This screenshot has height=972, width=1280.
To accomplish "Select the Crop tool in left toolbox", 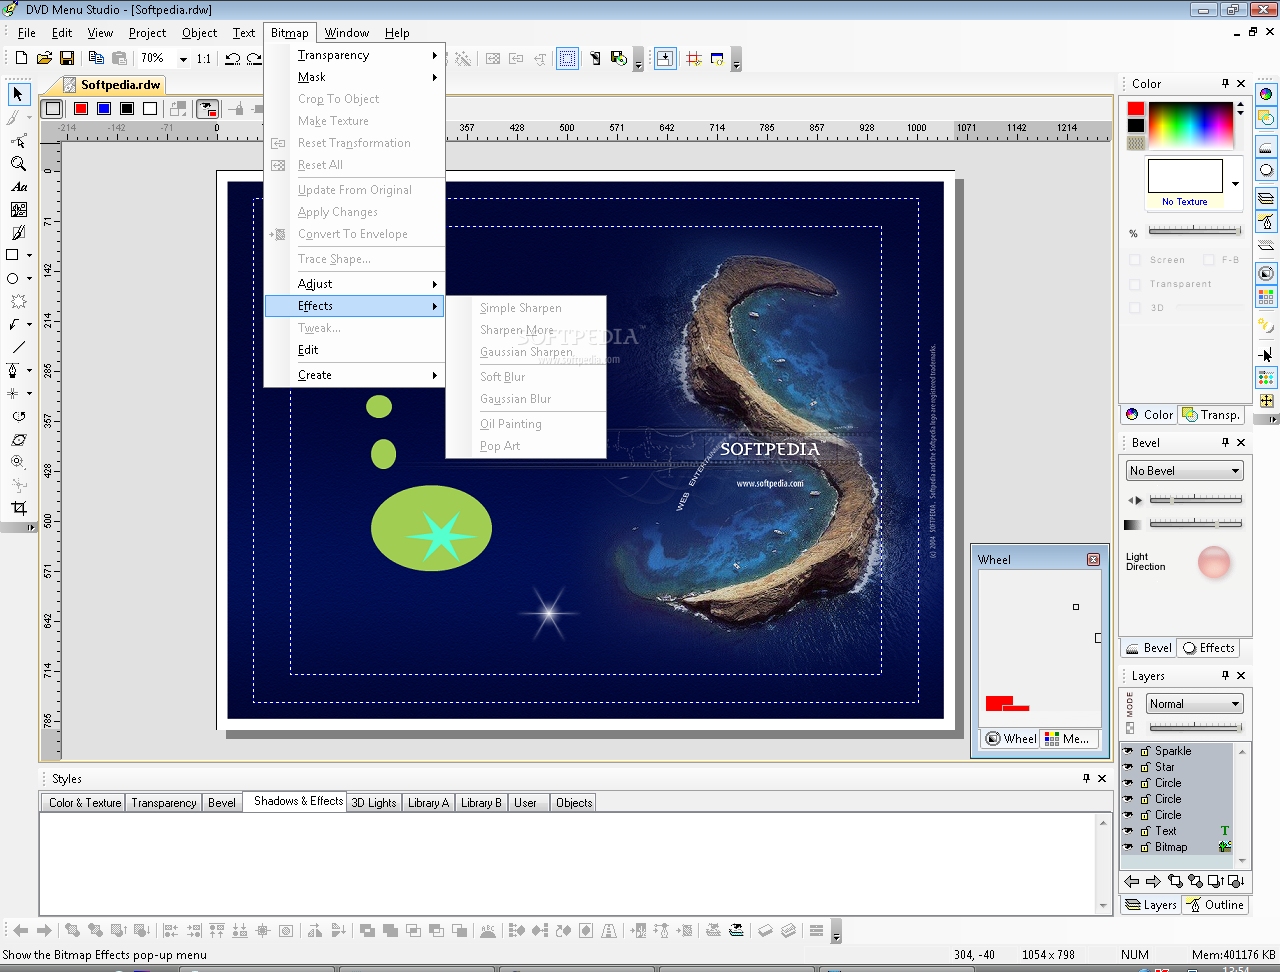I will click(x=18, y=508).
